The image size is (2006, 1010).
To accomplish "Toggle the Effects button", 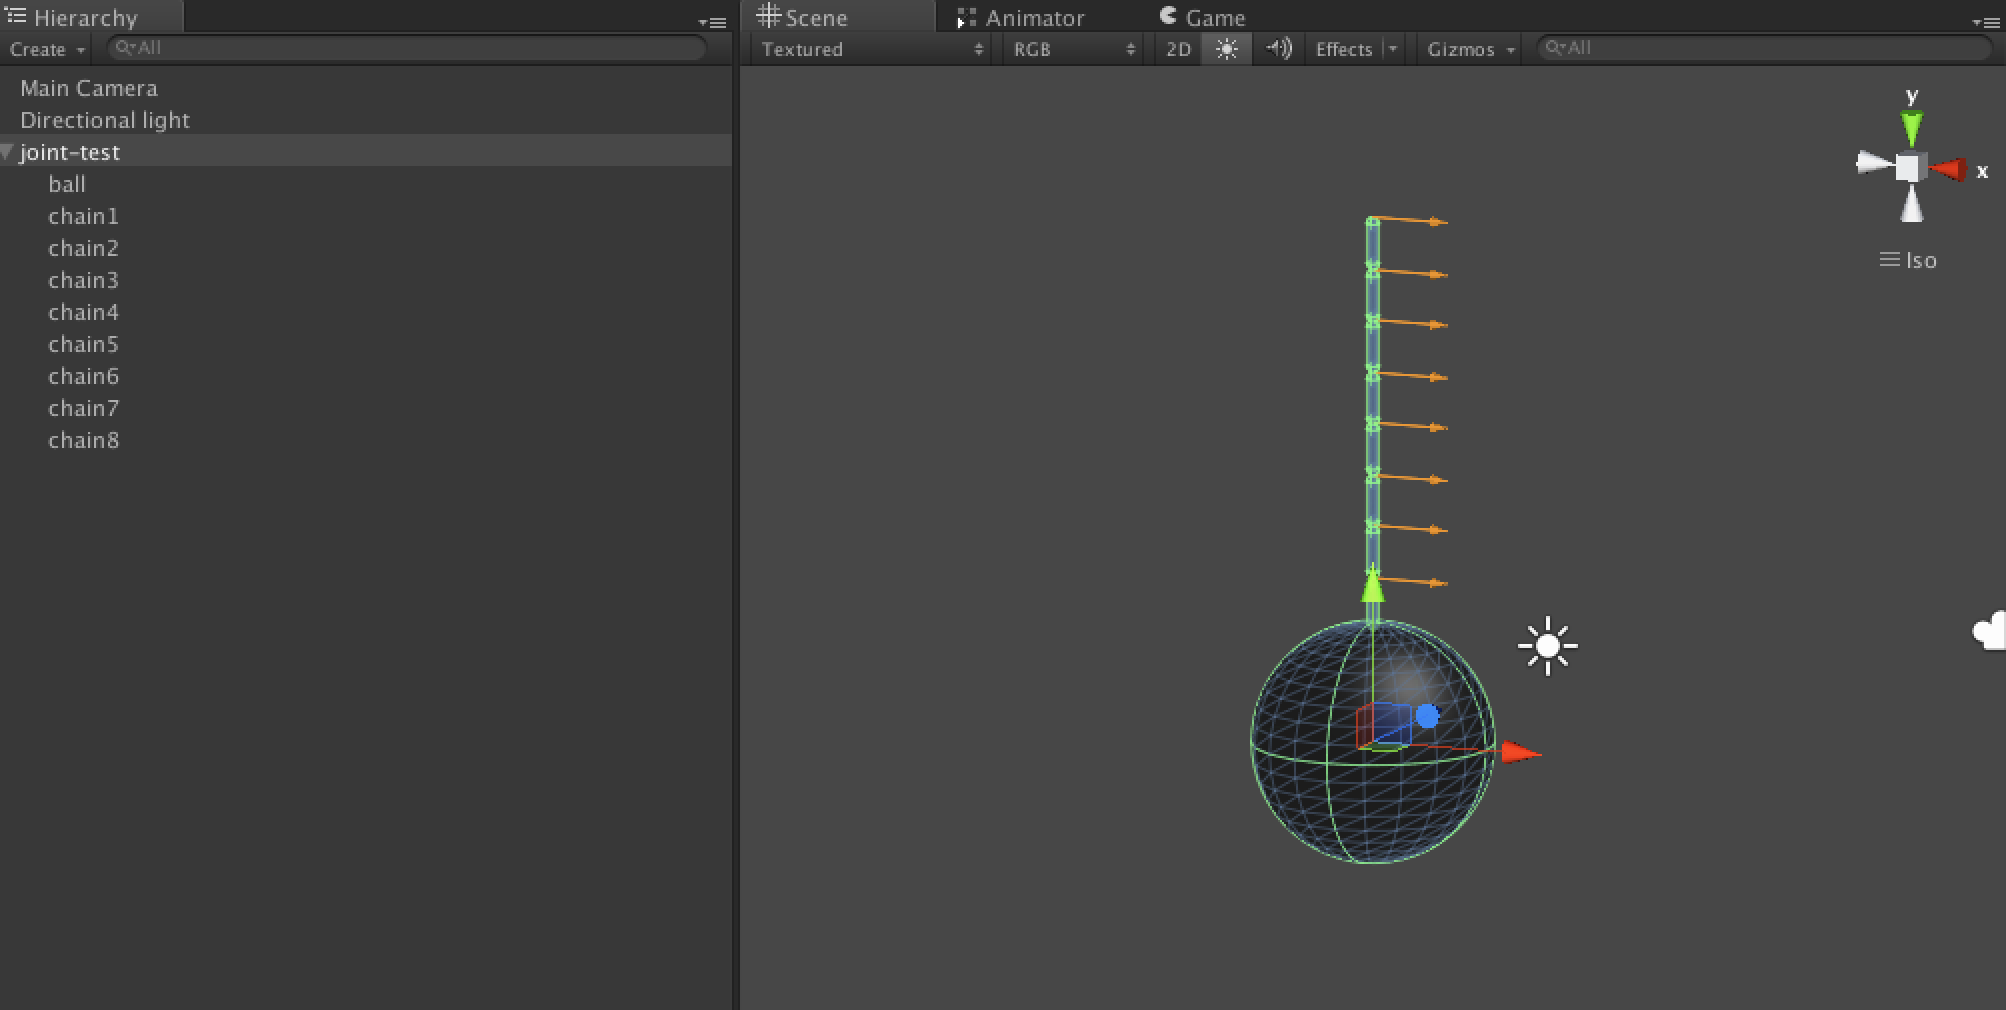I will (1343, 49).
